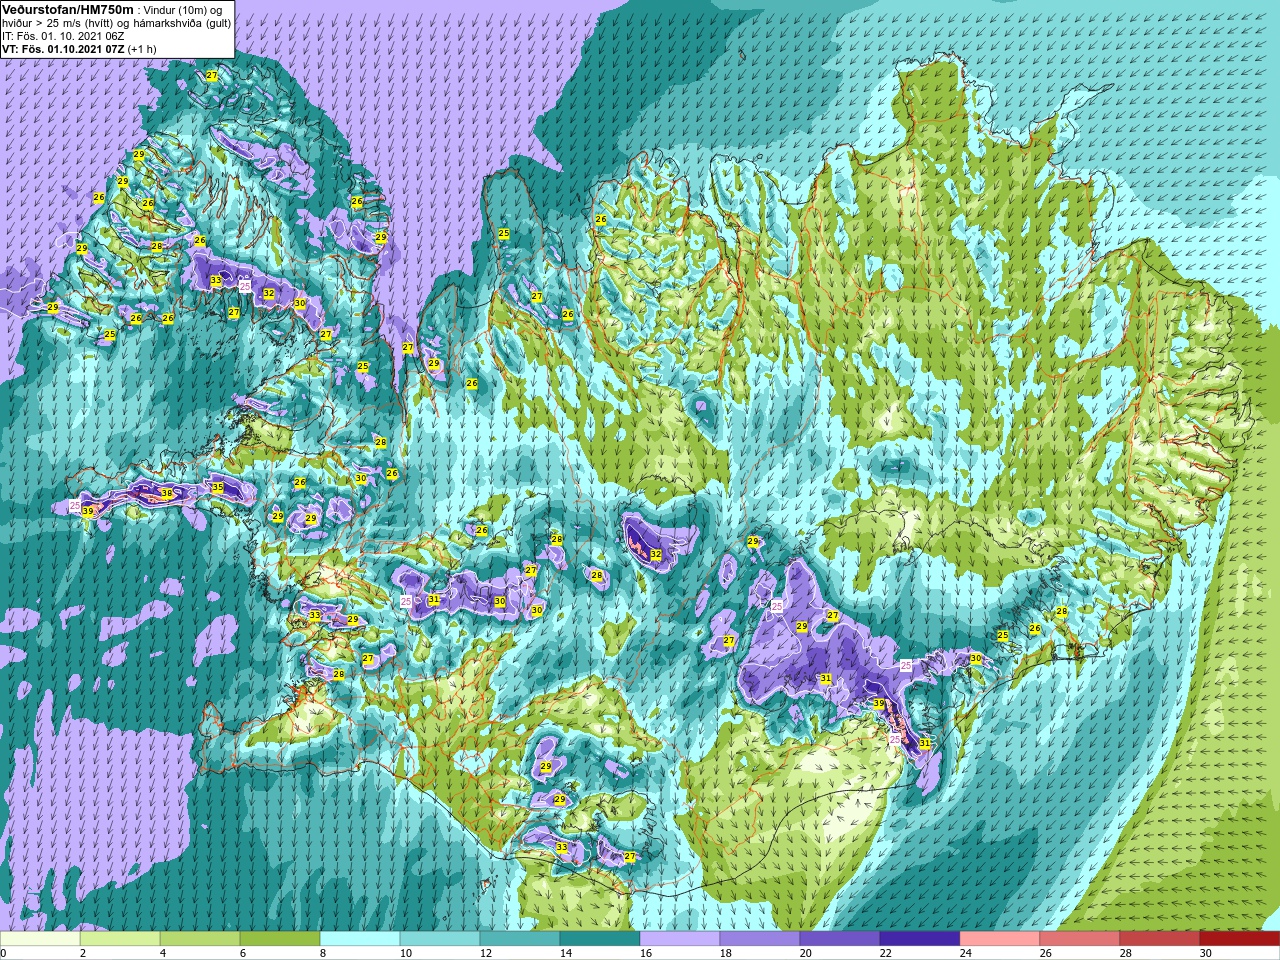Click the Veðurstofan/HM750m title text
Image resolution: width=1280 pixels, height=960 pixels.
click(x=68, y=8)
